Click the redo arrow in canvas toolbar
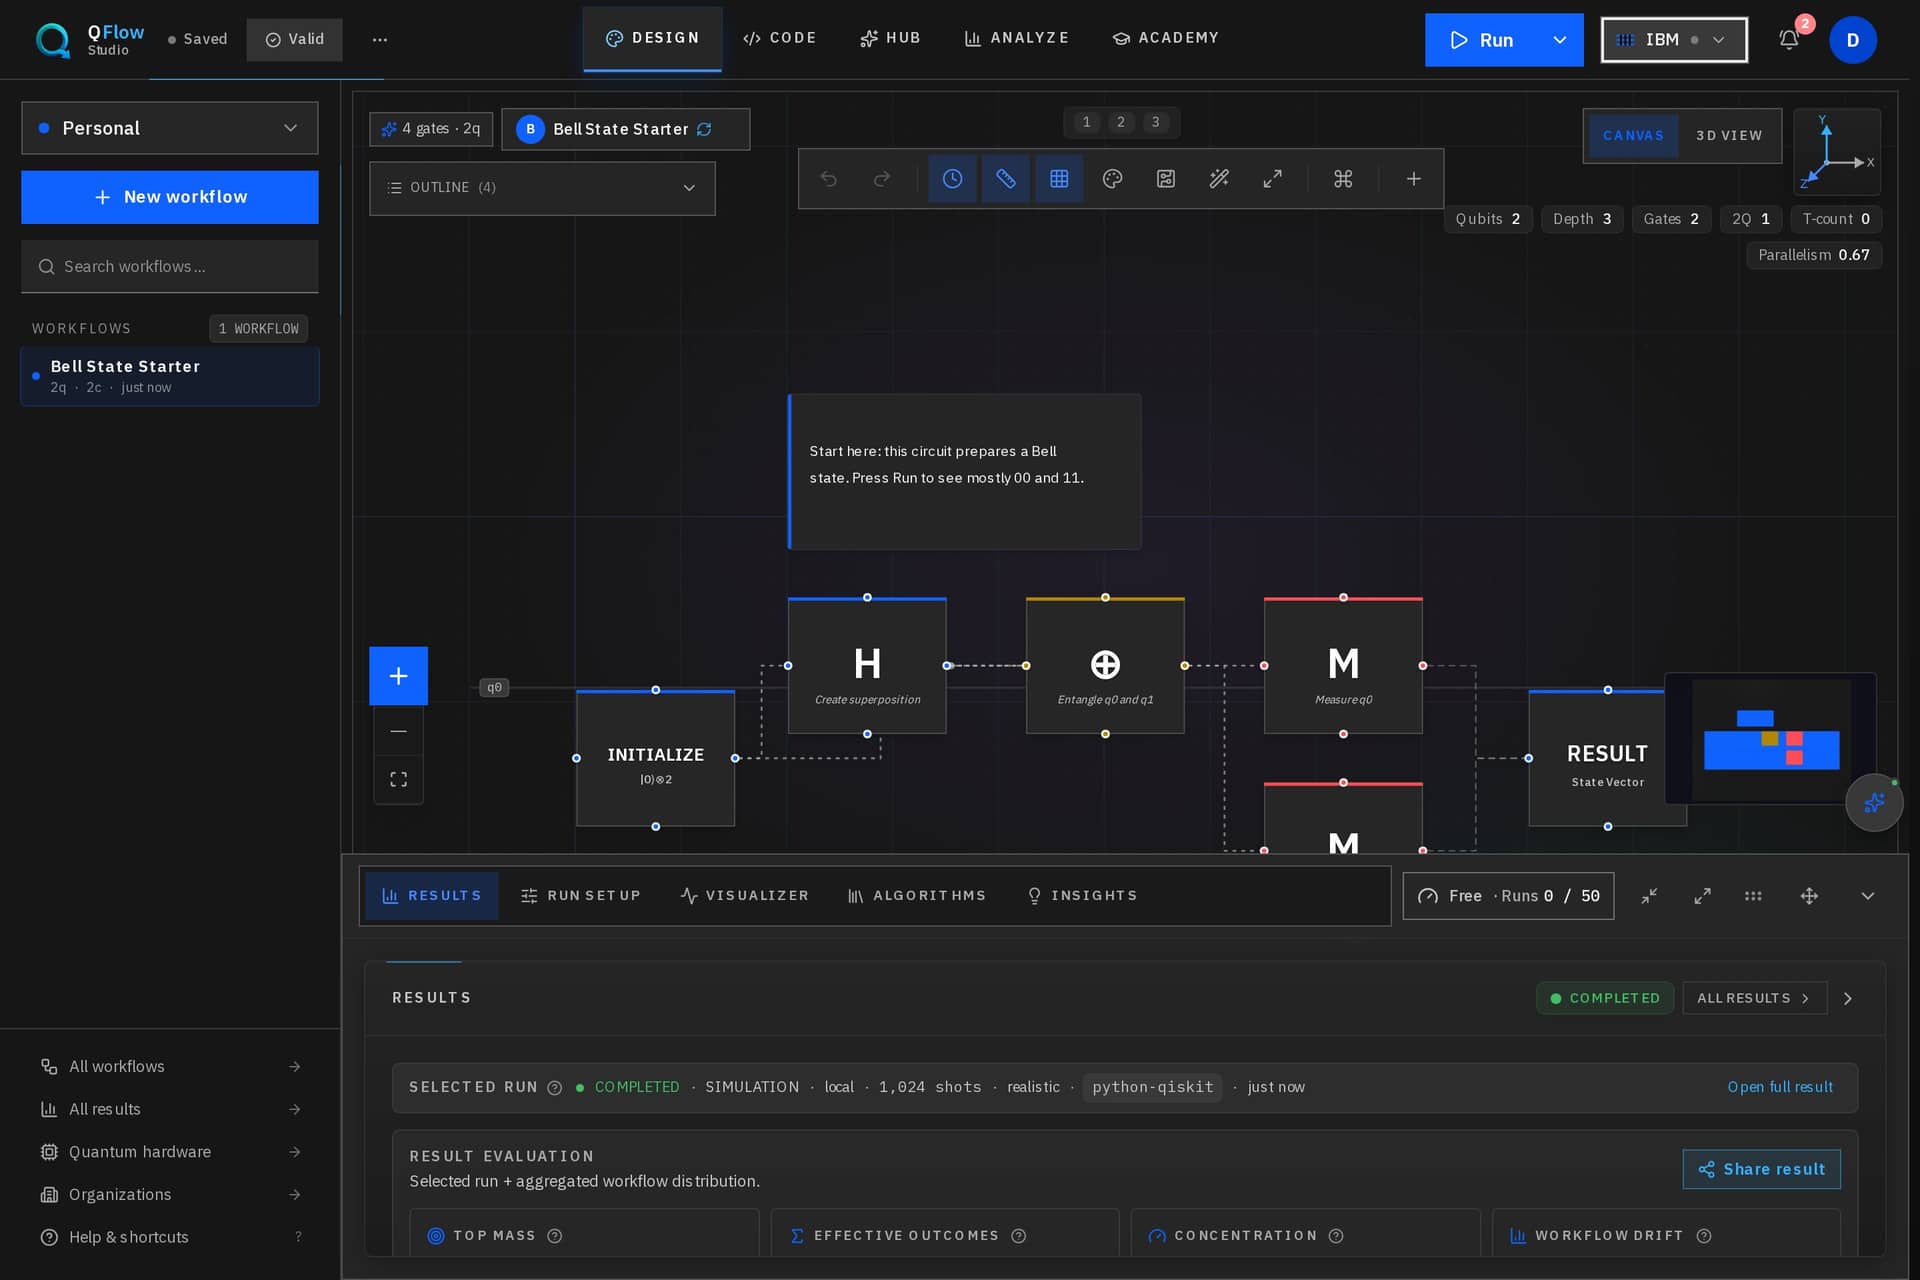 pyautogui.click(x=881, y=179)
